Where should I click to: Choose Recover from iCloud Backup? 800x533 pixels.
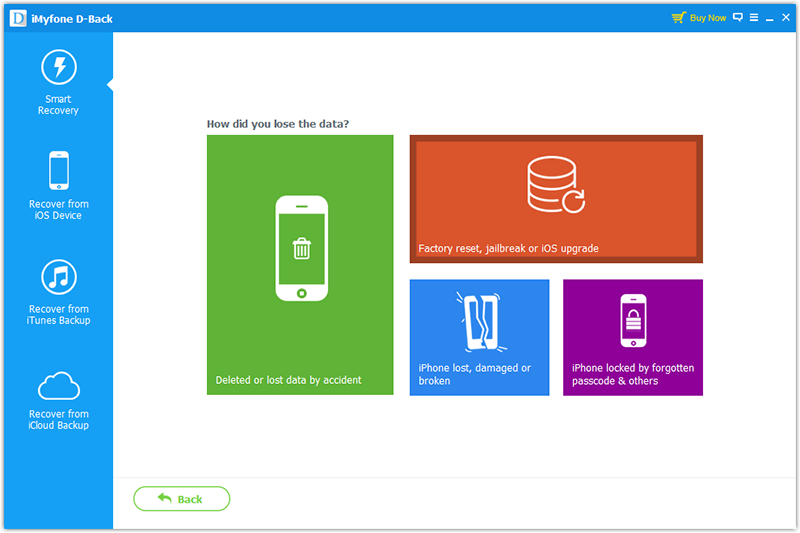tap(59, 401)
